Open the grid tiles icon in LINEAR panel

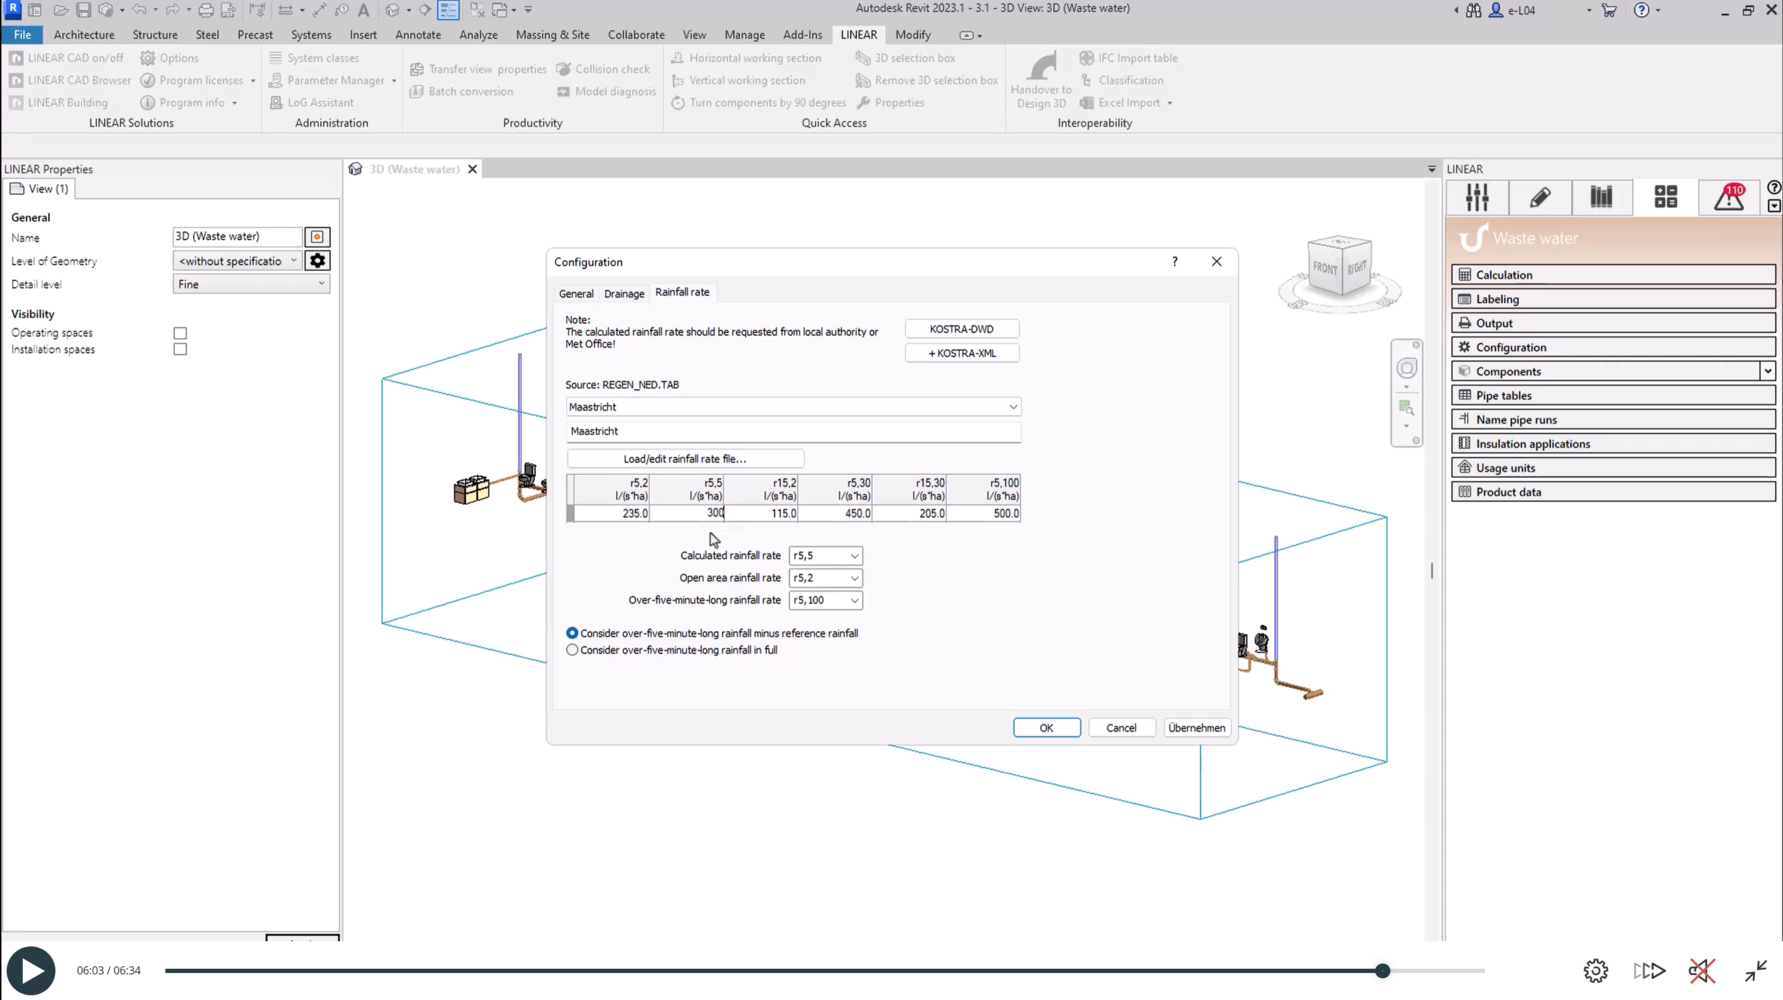pos(1665,198)
